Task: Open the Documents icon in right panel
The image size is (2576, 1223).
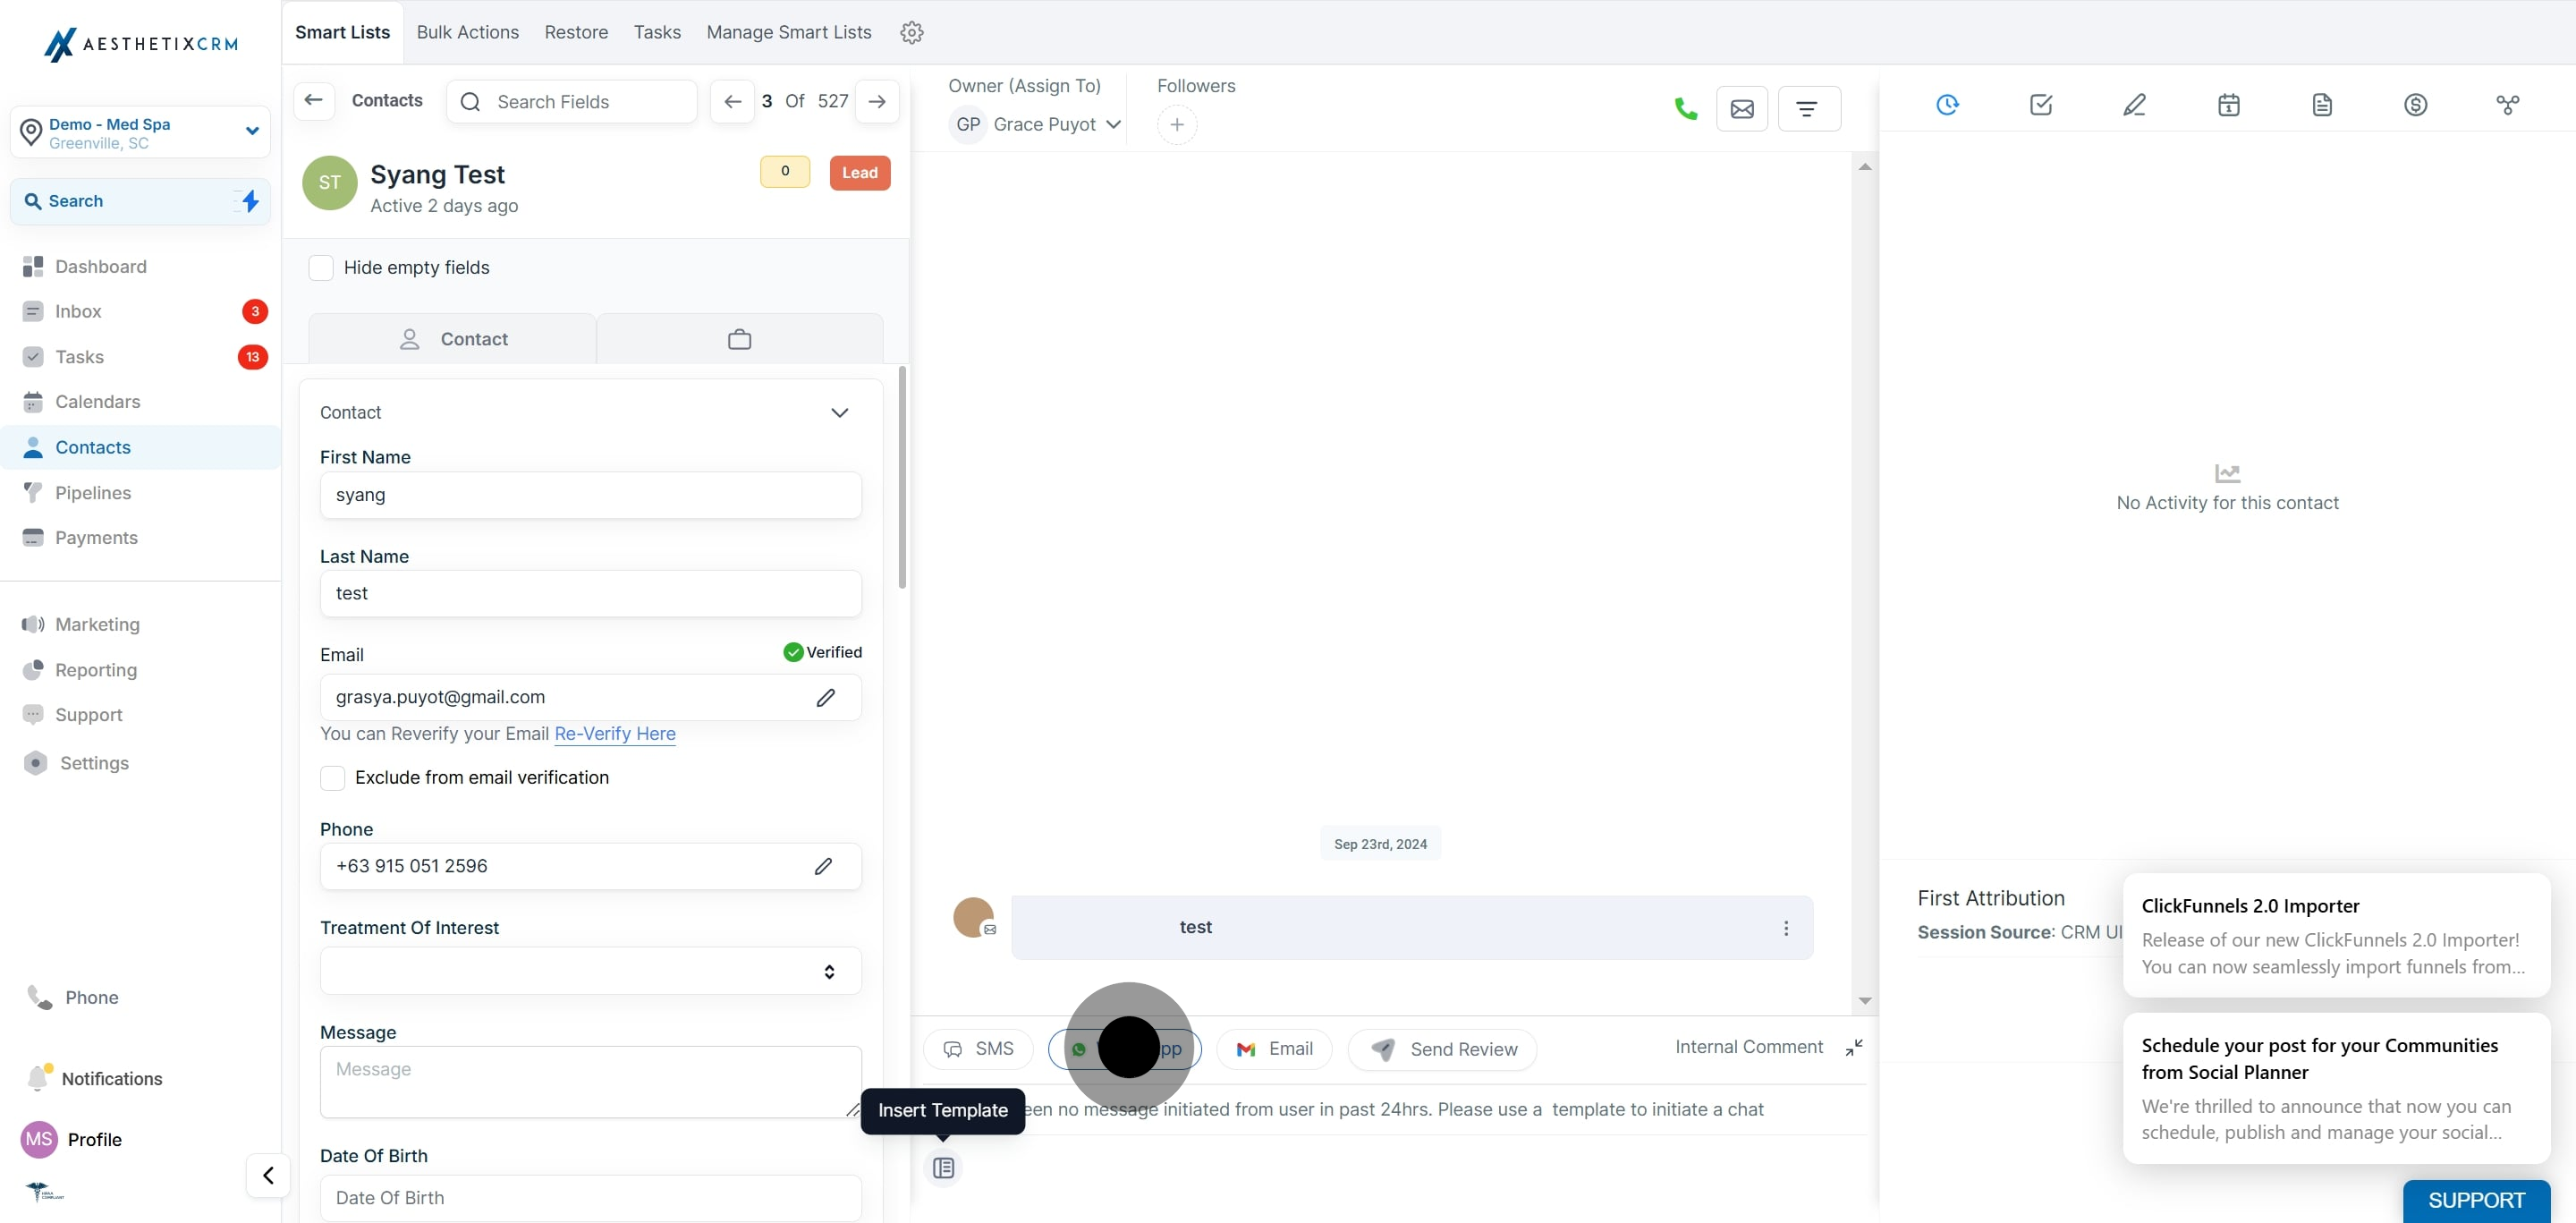Action: [2322, 104]
